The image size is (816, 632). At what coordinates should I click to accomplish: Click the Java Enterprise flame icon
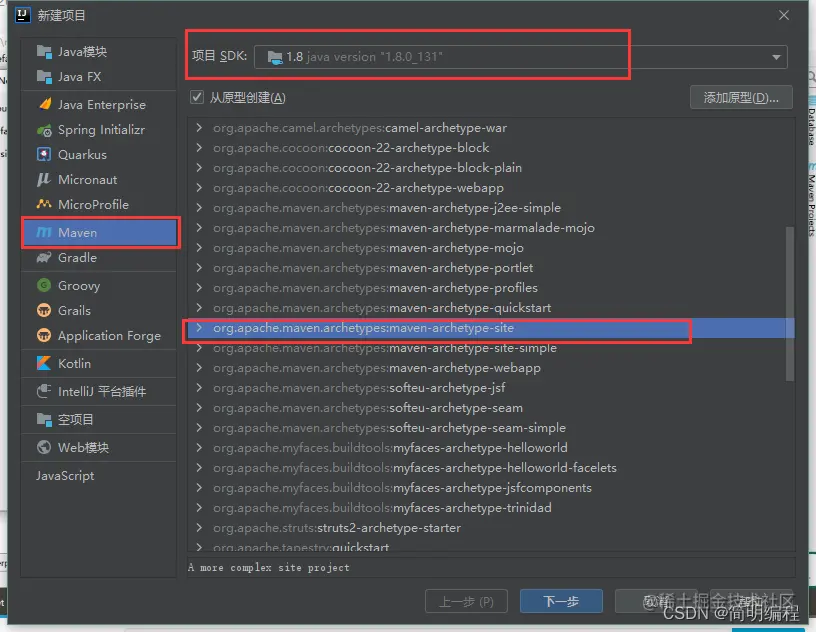(x=45, y=104)
